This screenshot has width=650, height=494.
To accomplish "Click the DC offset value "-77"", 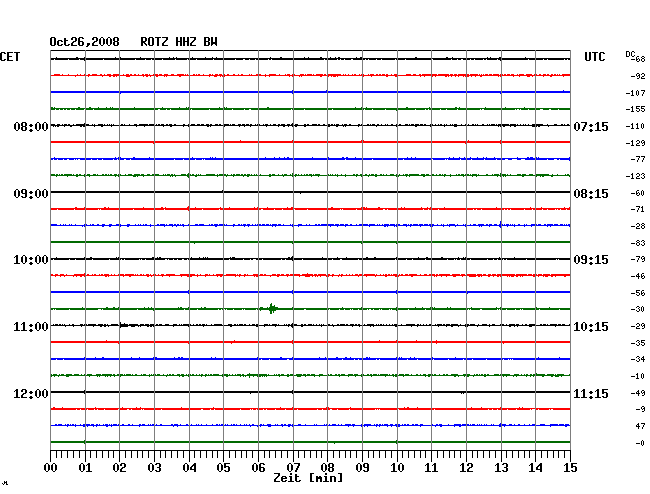I will pos(638,159).
